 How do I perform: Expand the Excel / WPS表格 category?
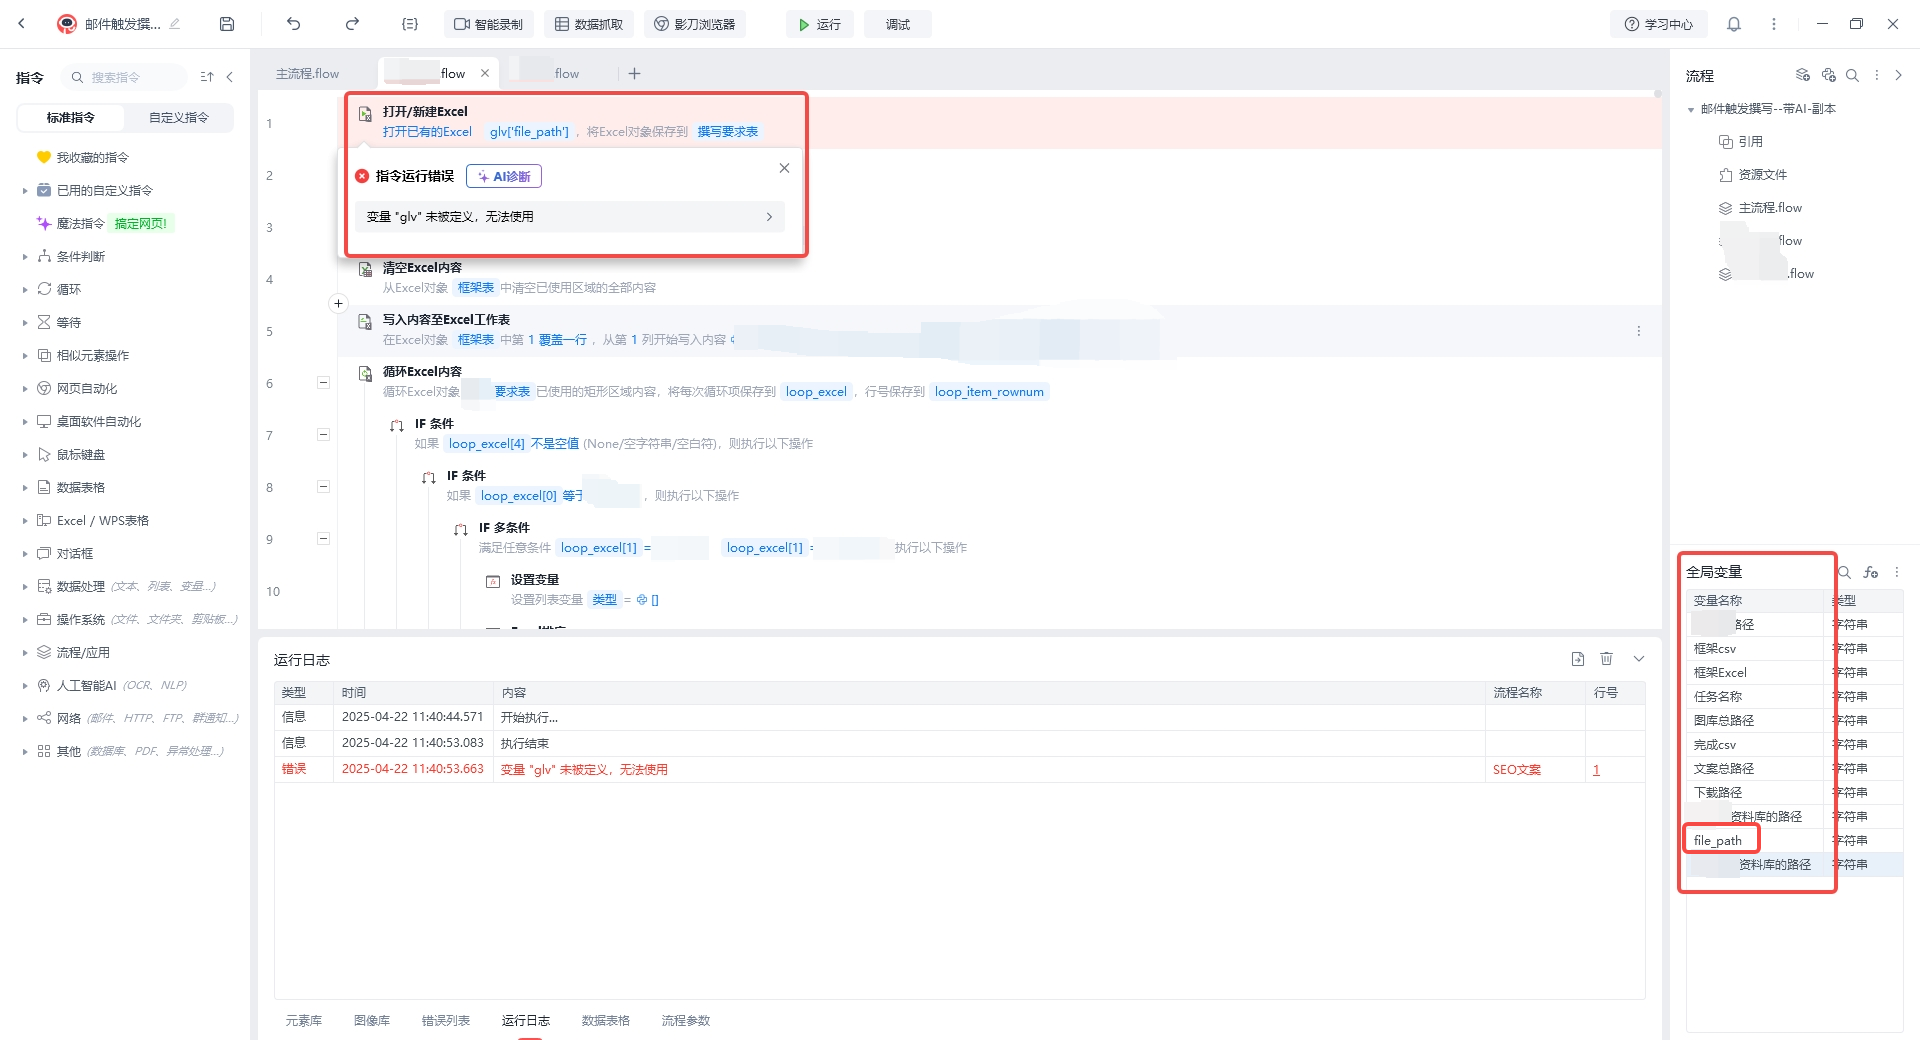(x=25, y=521)
